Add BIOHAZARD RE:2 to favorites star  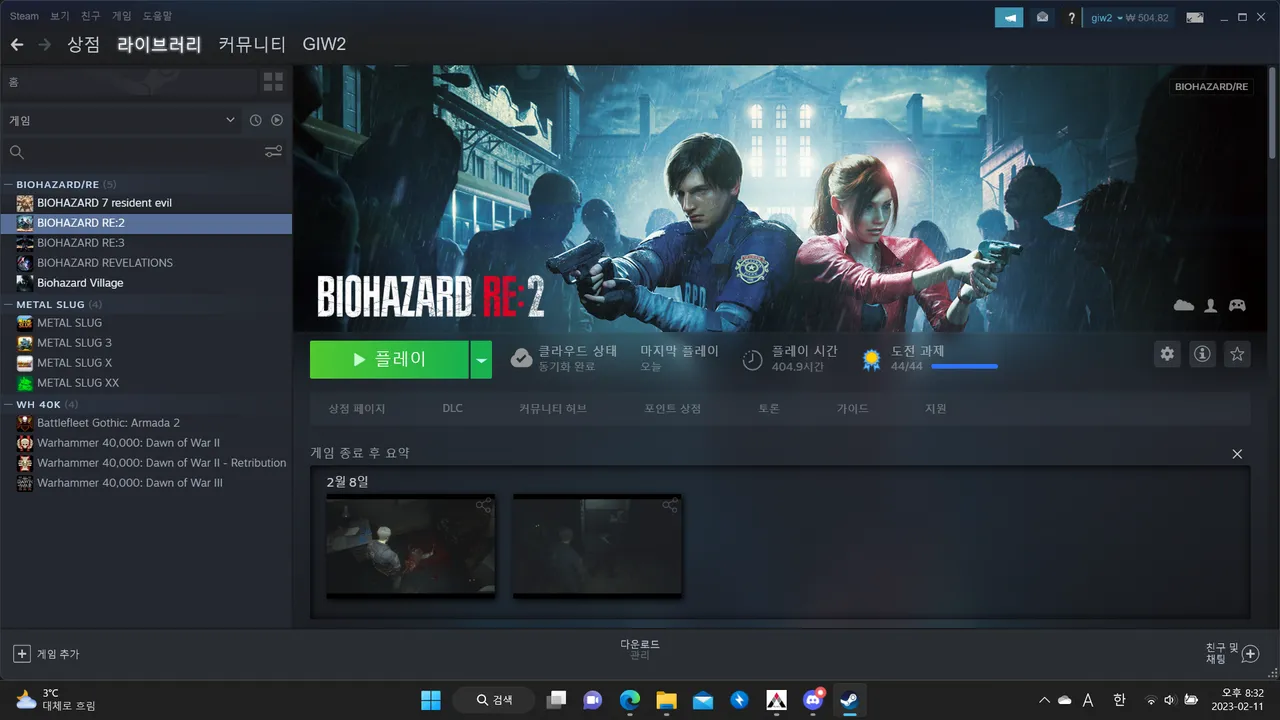click(1237, 354)
